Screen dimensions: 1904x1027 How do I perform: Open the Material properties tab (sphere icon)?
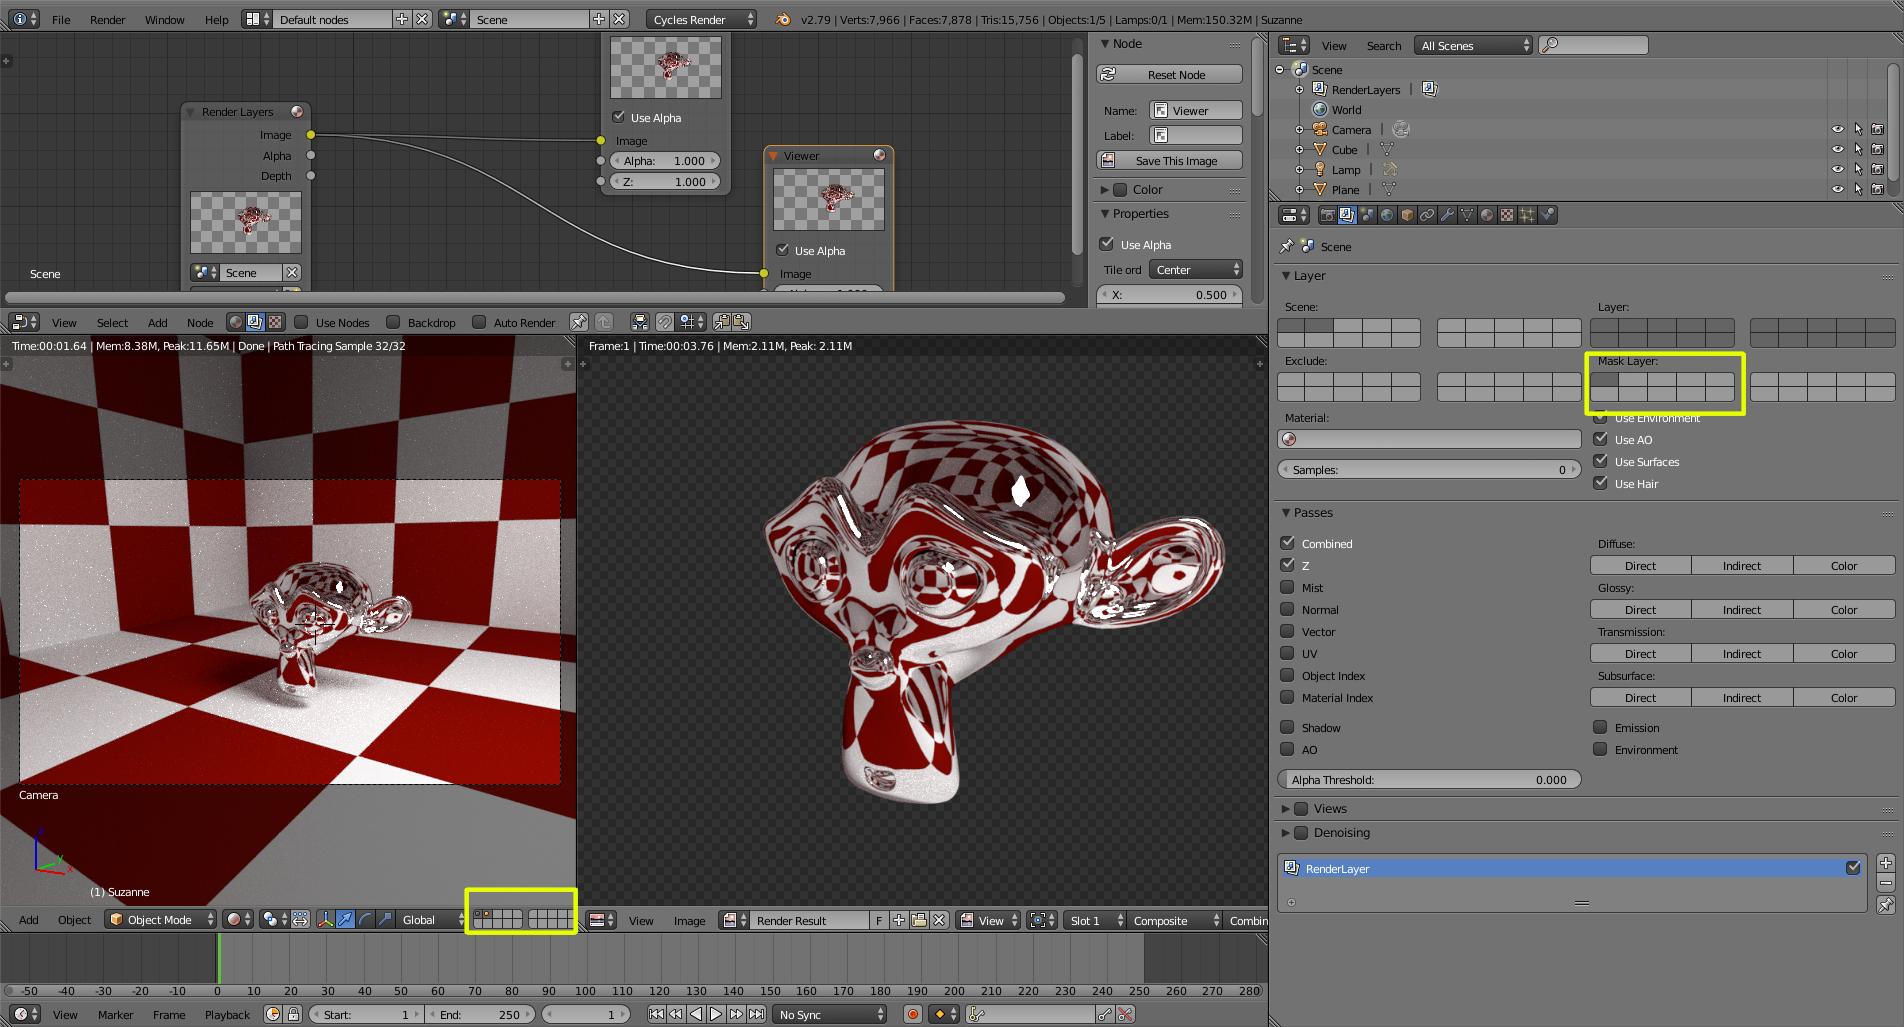(x=1487, y=215)
